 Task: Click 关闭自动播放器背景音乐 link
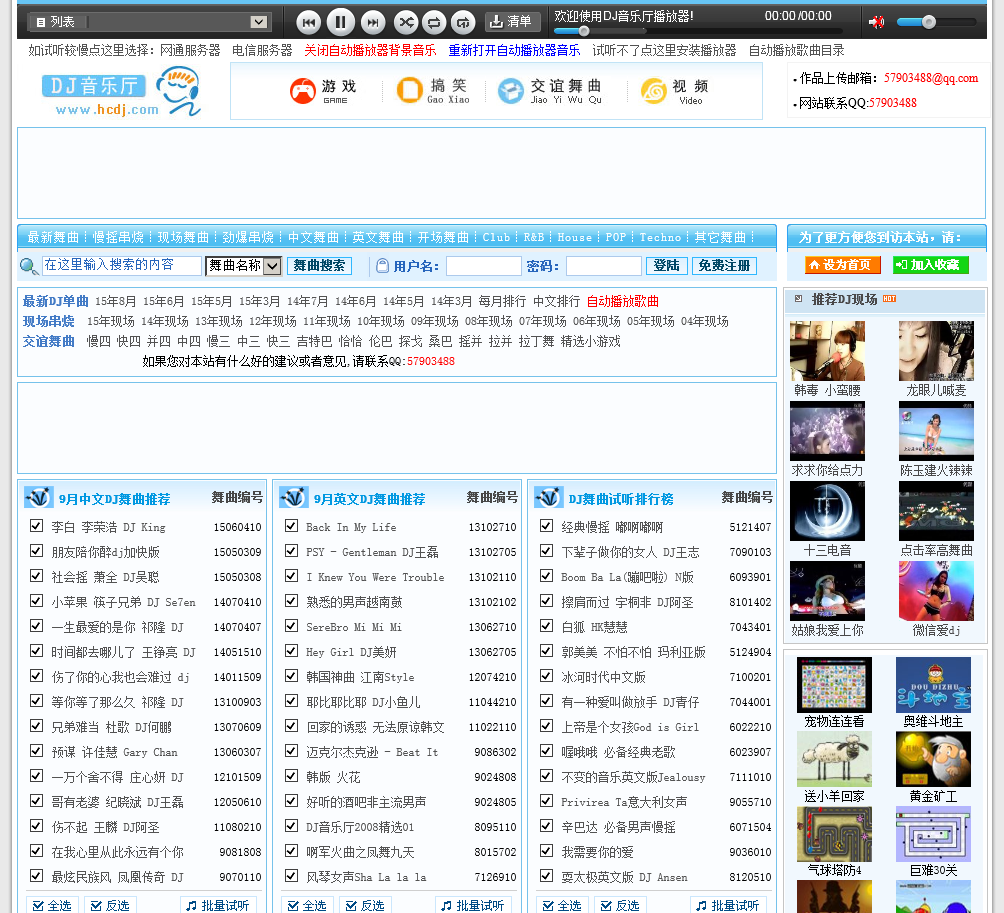370,50
